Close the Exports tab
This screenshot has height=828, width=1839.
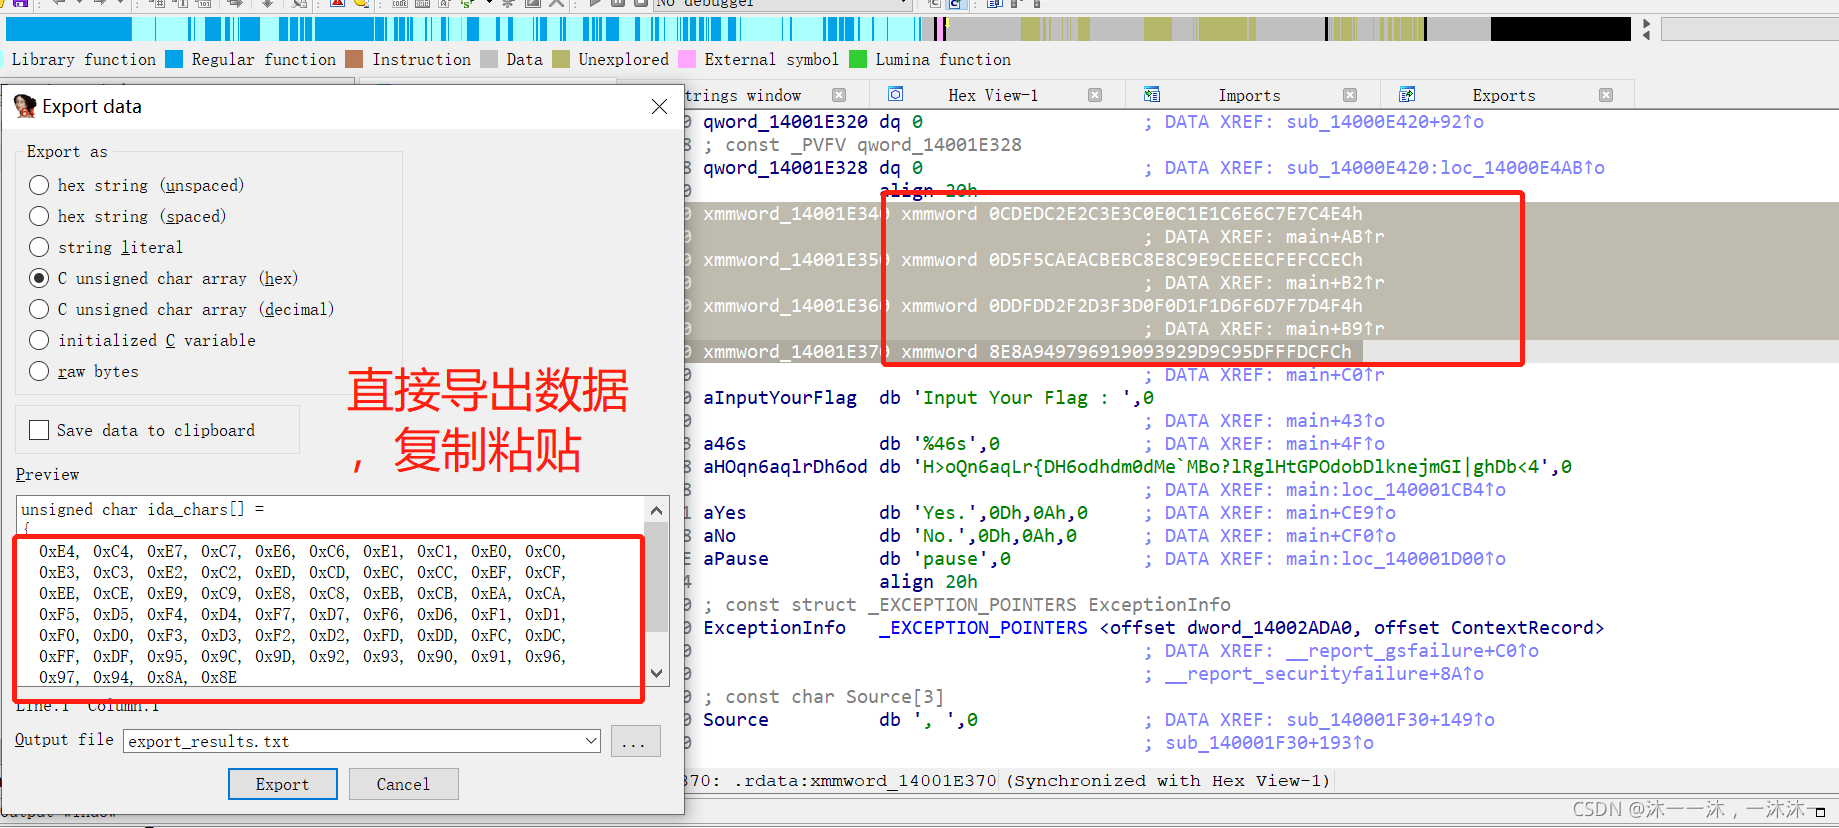[1606, 95]
